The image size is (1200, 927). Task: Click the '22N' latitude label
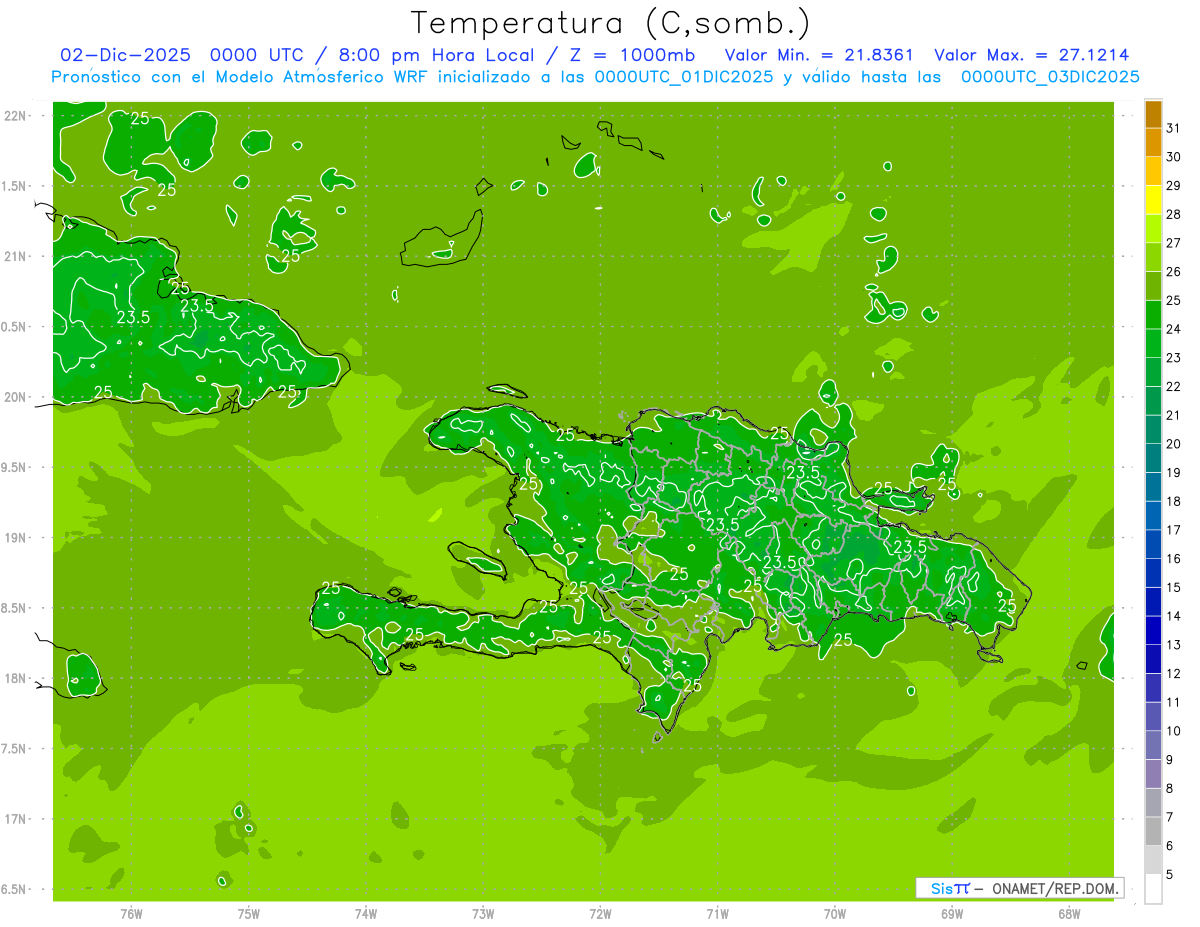pyautogui.click(x=17, y=116)
